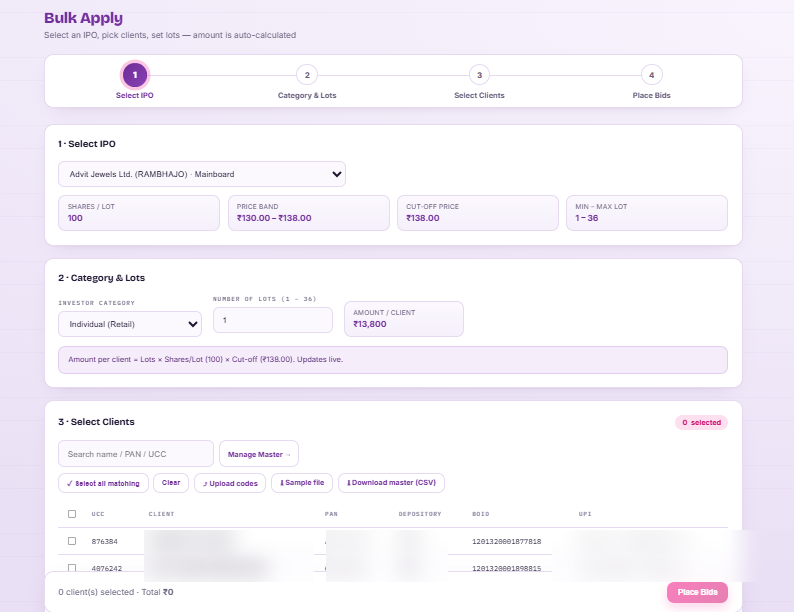Open the Advit Jewels Ltd. IPO dropdown
This screenshot has height=612, width=794.
[x=202, y=174]
